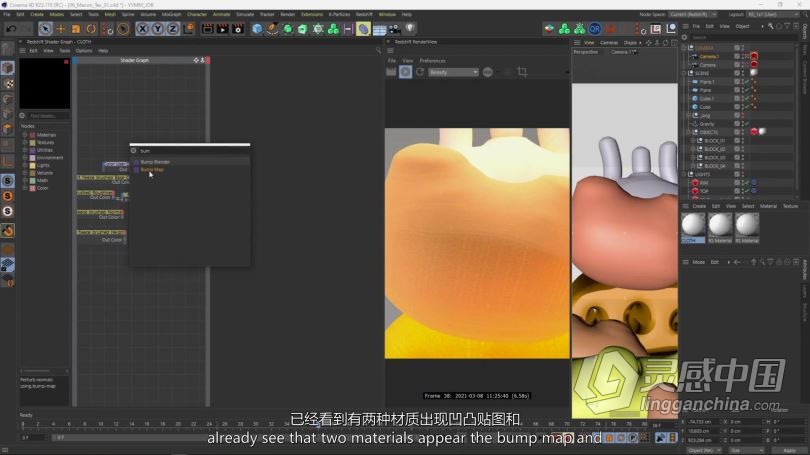Screen dimensions: 810x455
Task: Toggle layer checkbox for Gravity object
Action: coord(737,124)
